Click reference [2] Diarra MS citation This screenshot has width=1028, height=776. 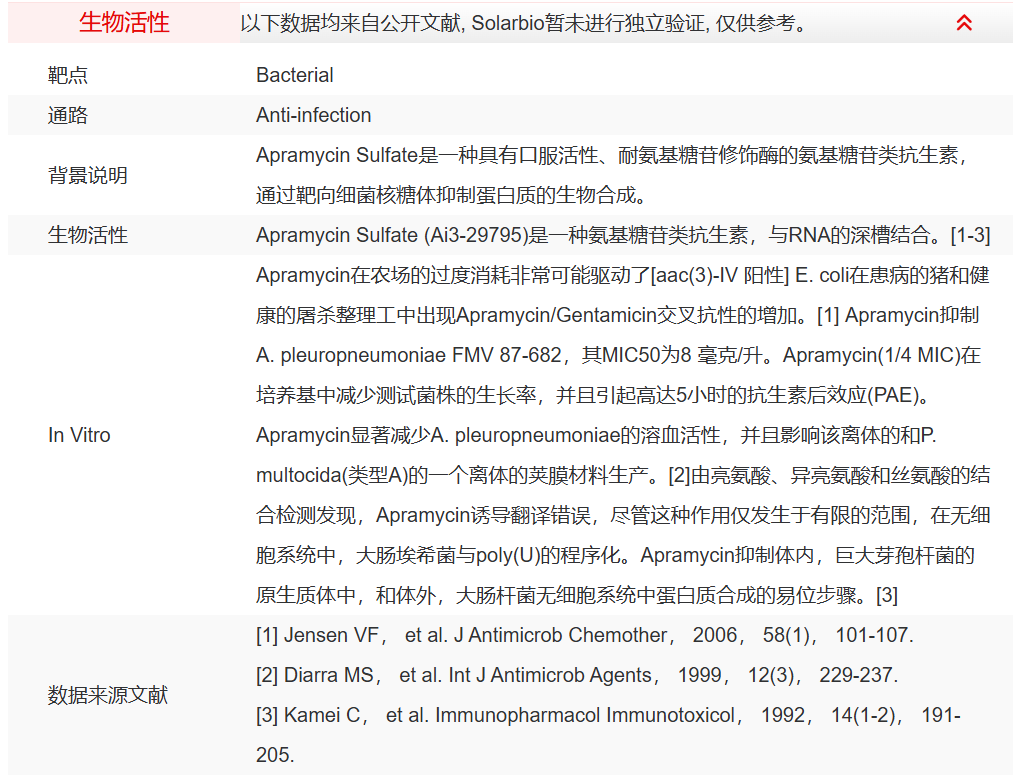(577, 675)
